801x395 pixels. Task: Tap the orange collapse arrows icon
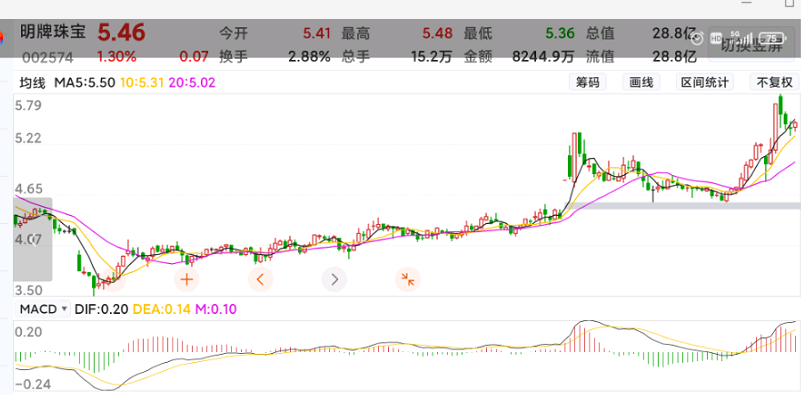pyautogui.click(x=408, y=280)
